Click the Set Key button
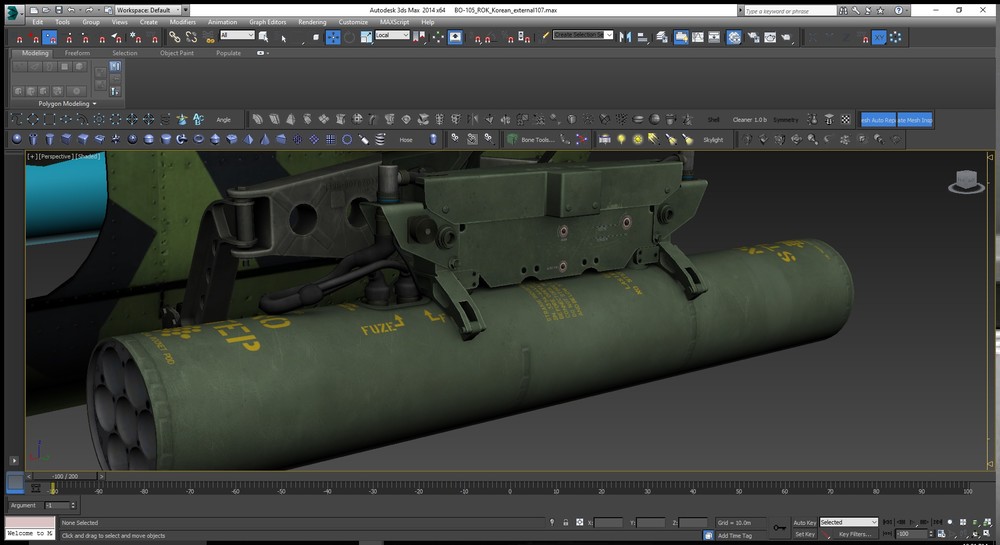 click(804, 534)
